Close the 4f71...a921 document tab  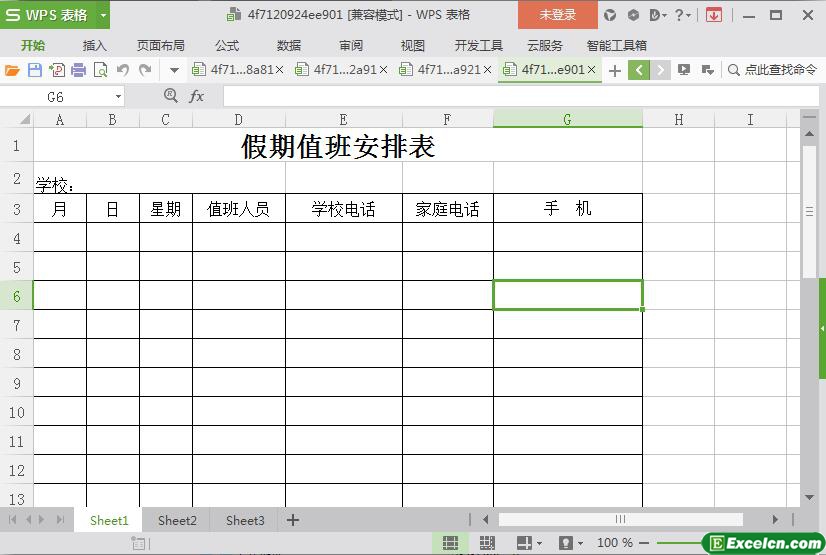pyautogui.click(x=487, y=70)
